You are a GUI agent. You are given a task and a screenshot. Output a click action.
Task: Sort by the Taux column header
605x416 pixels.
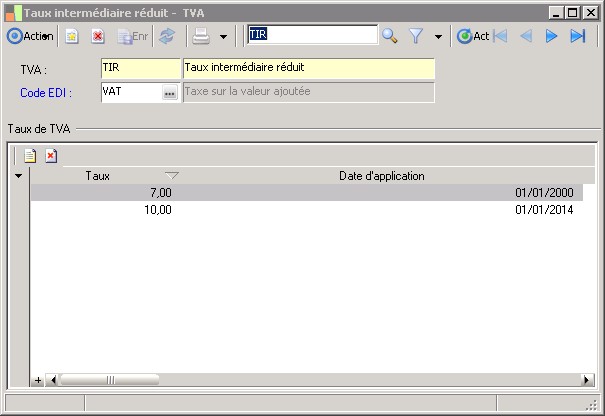pyautogui.click(x=97, y=176)
